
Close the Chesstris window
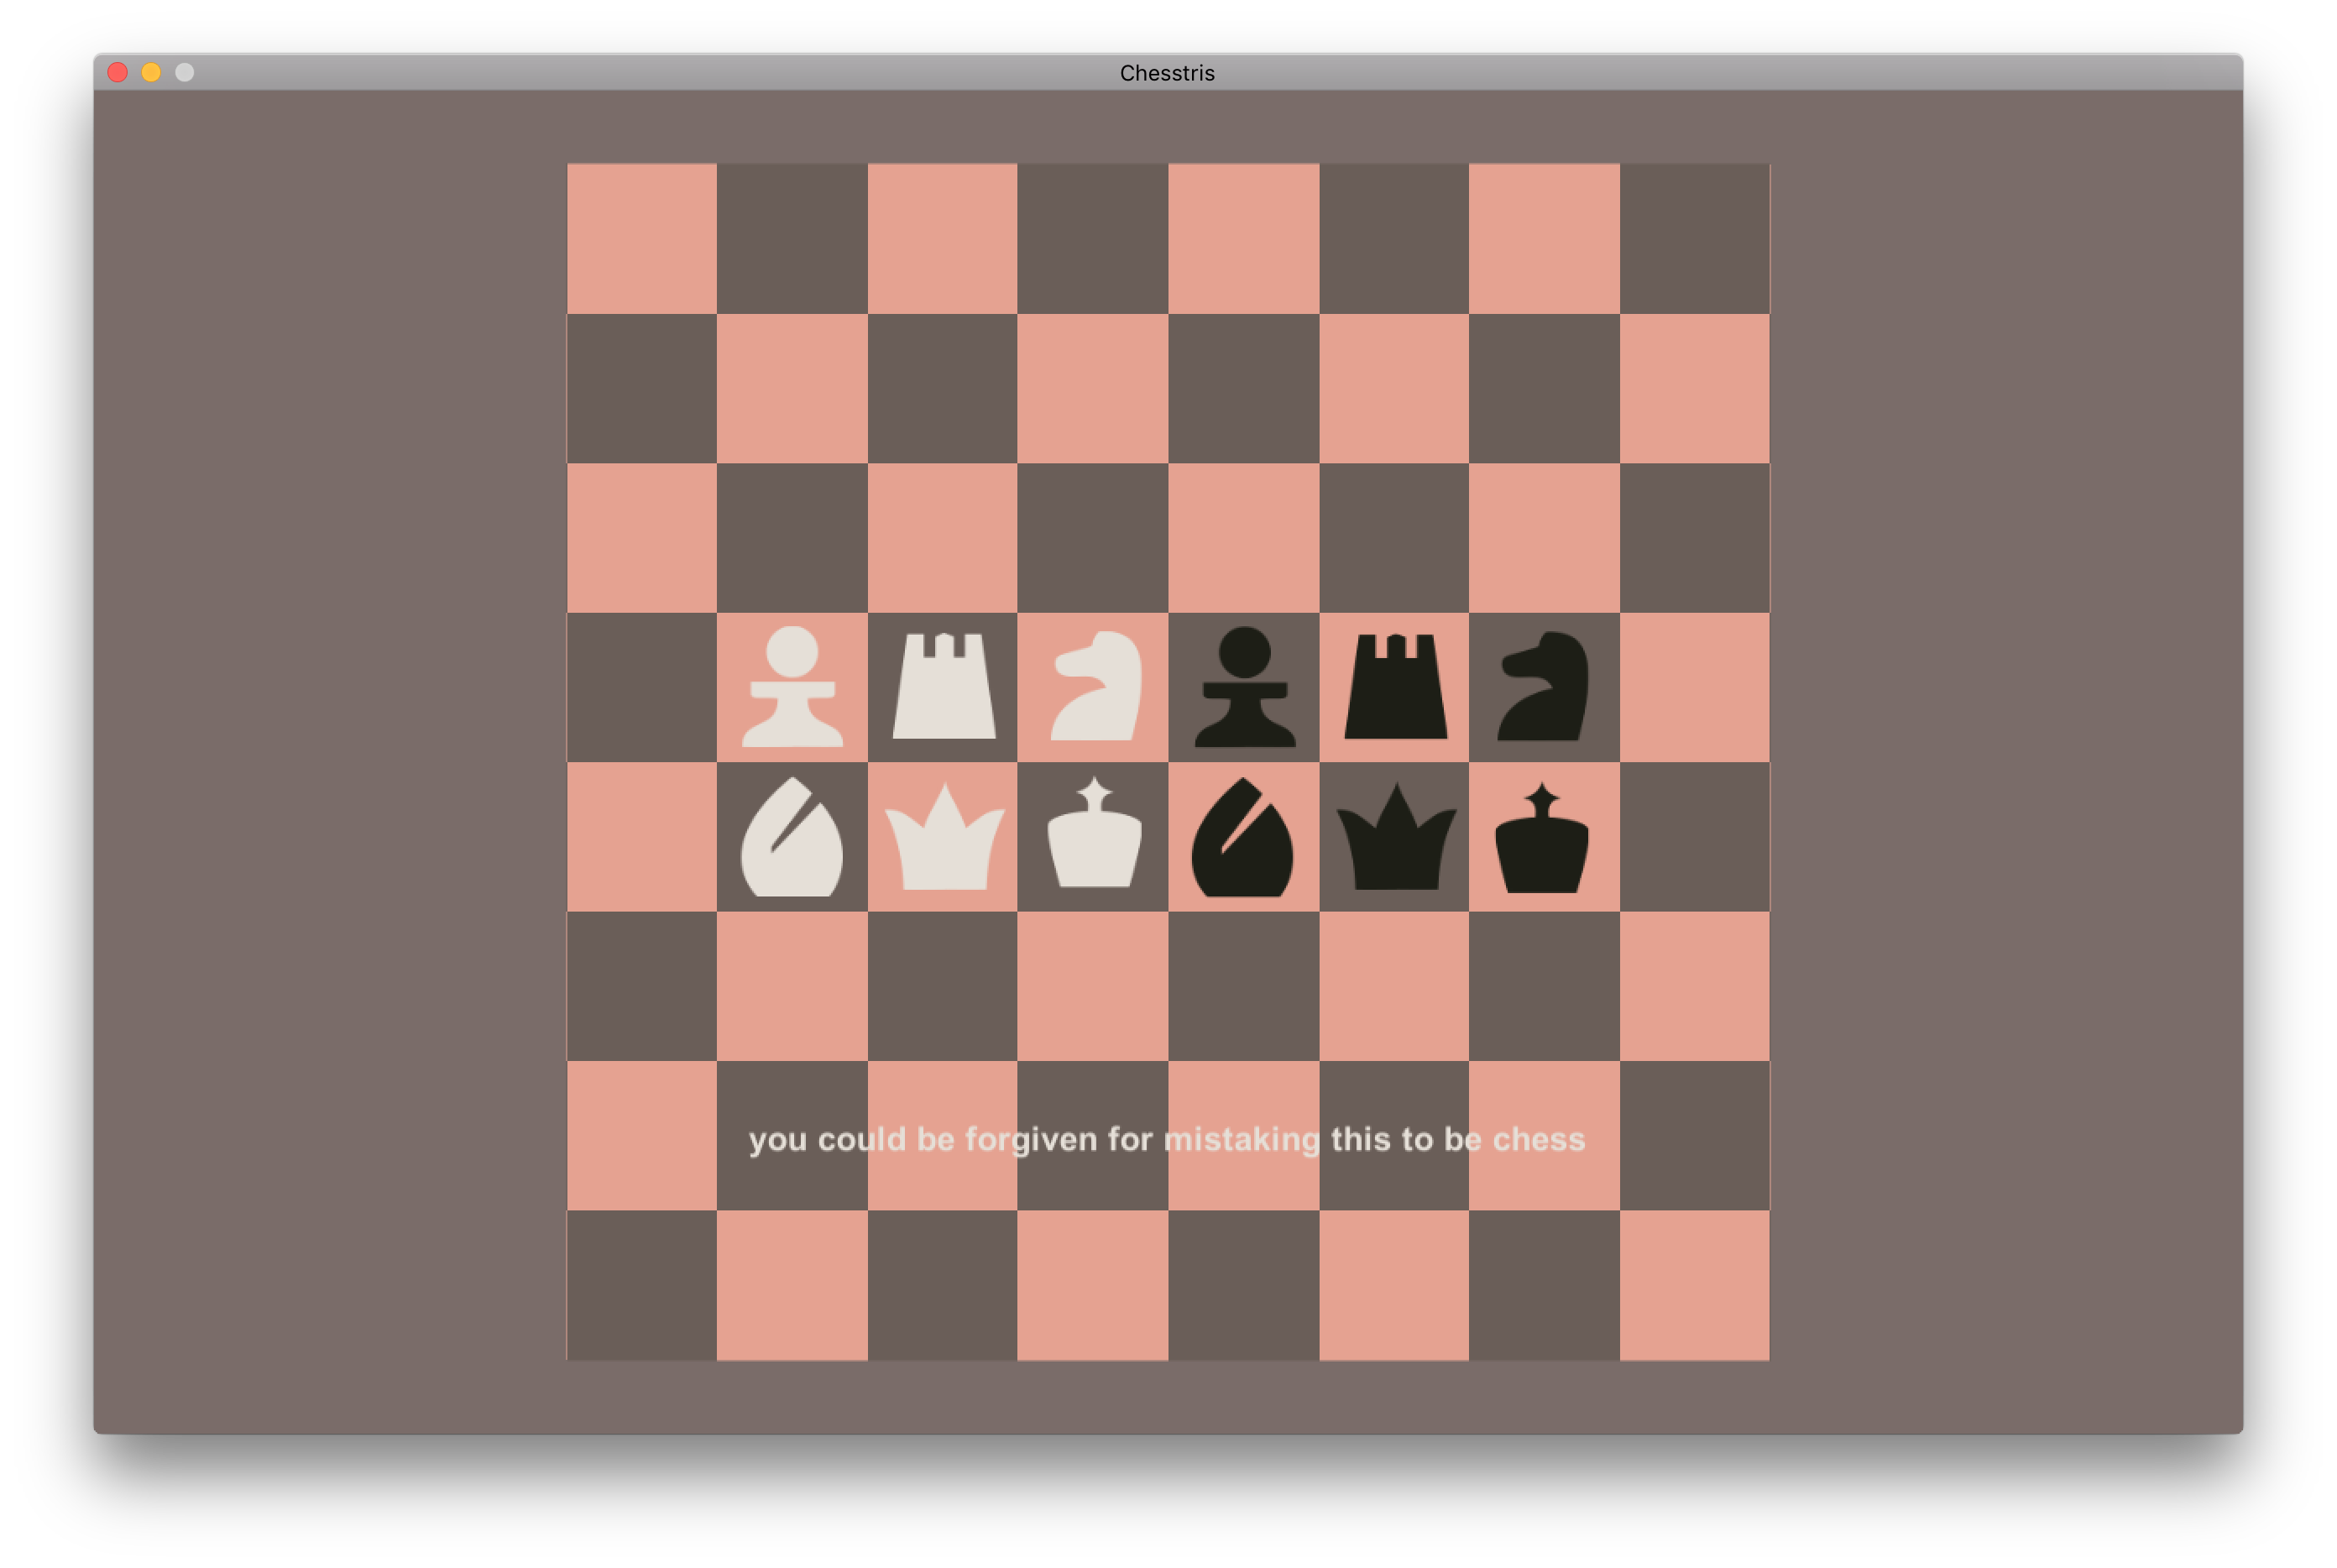pyautogui.click(x=118, y=72)
